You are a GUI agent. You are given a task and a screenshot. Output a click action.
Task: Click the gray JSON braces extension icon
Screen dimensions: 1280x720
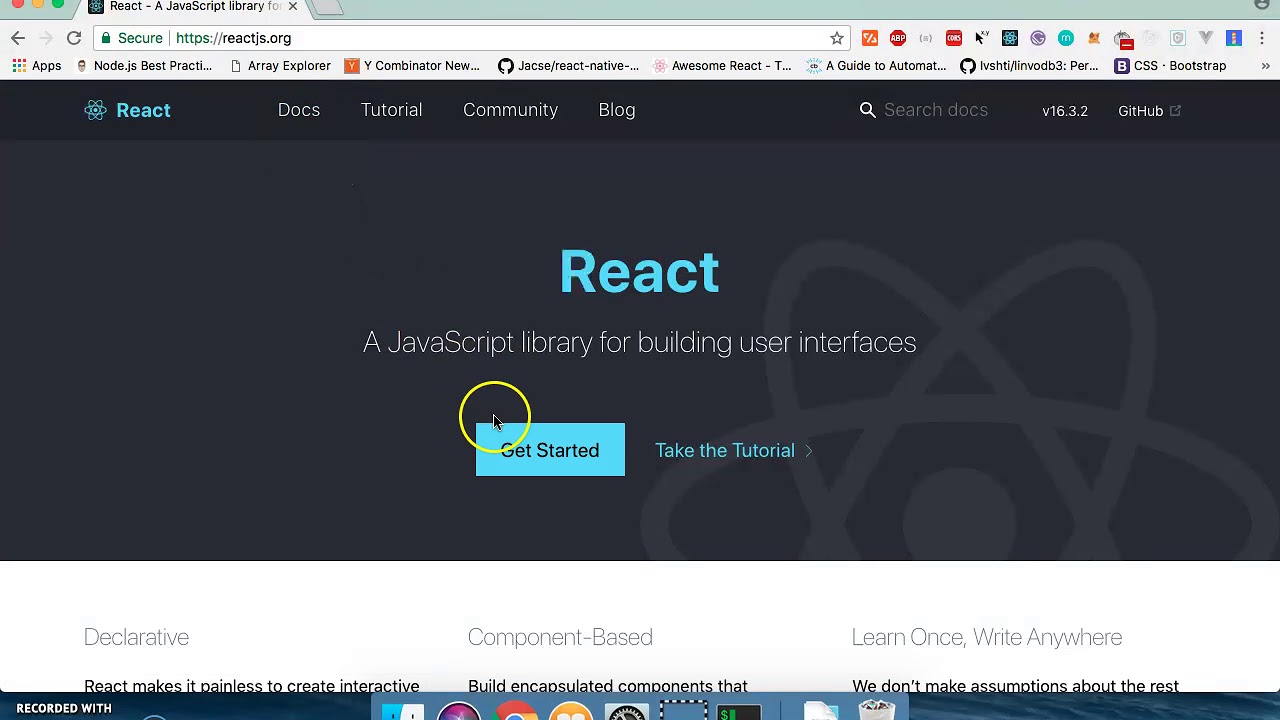point(926,38)
